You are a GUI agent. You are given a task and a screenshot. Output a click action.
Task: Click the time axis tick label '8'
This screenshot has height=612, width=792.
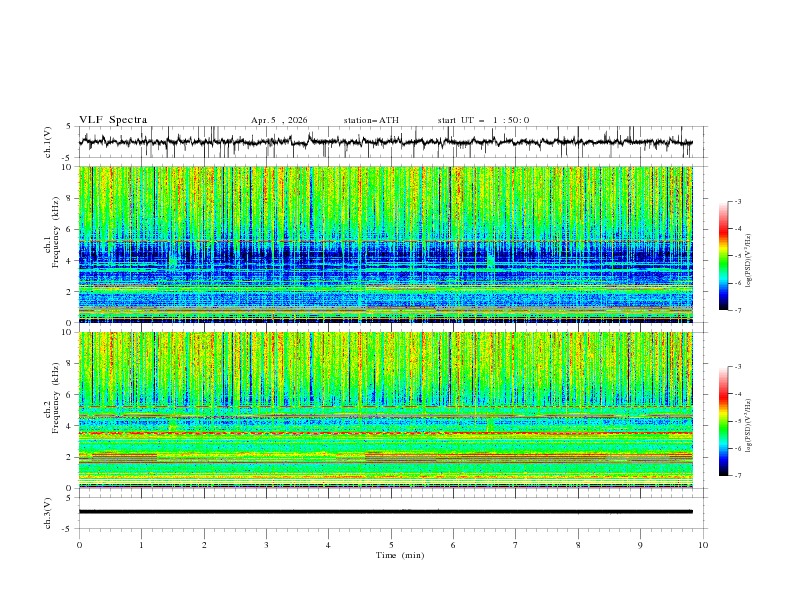(x=578, y=545)
